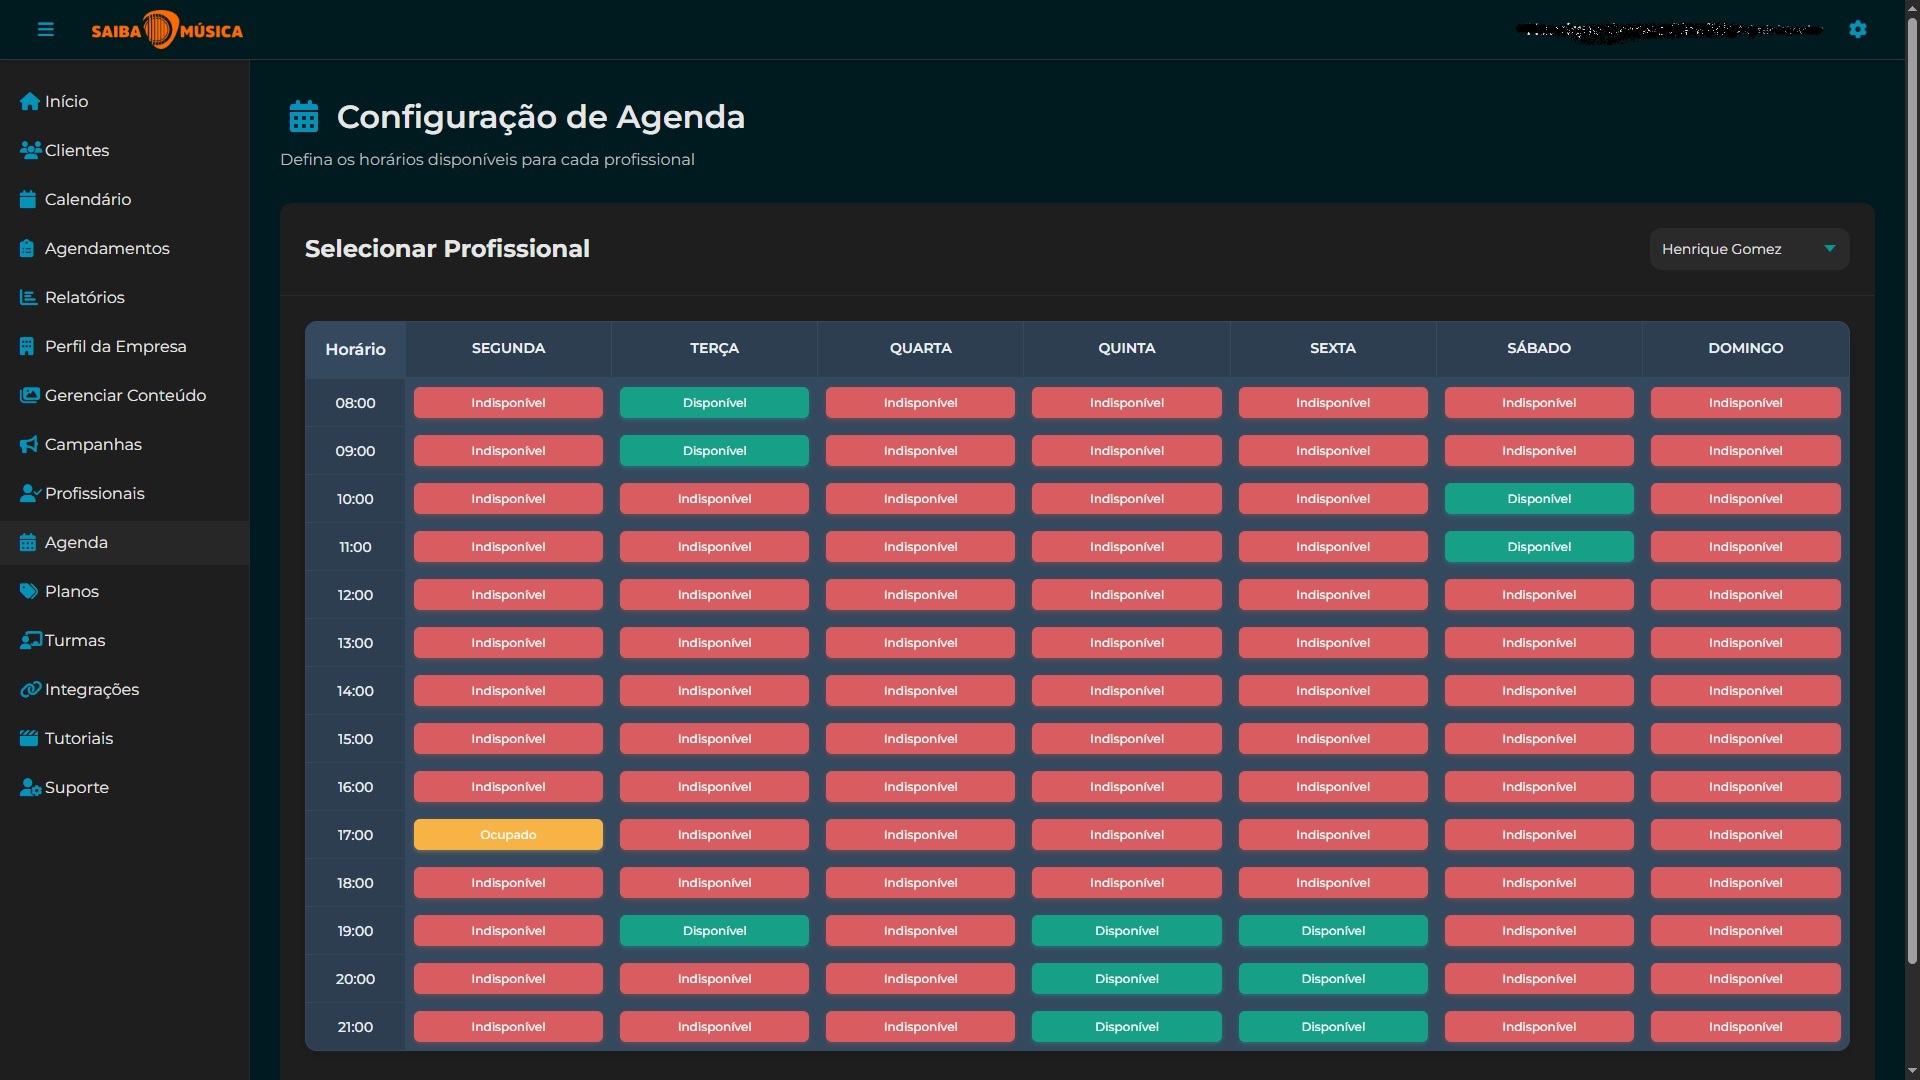Click the Início home icon
Screen dimensions: 1920x1080
coord(29,101)
